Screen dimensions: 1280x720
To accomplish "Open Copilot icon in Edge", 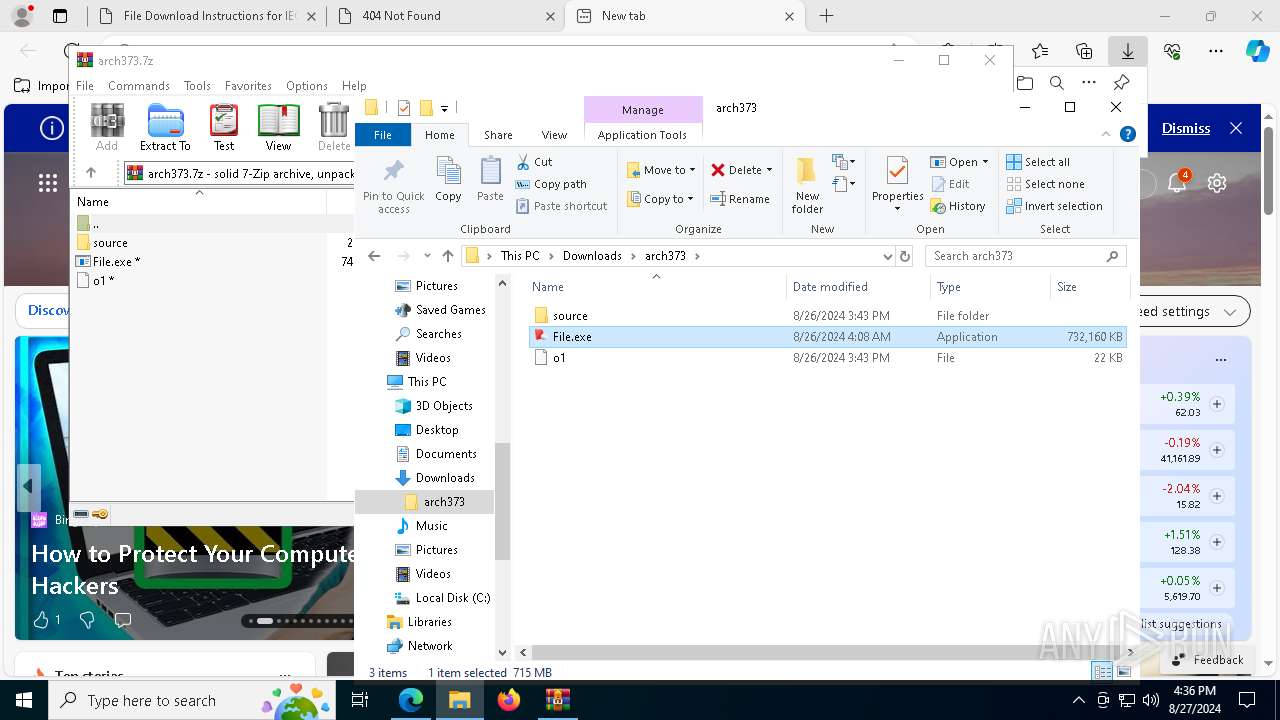I will click(1257, 51).
